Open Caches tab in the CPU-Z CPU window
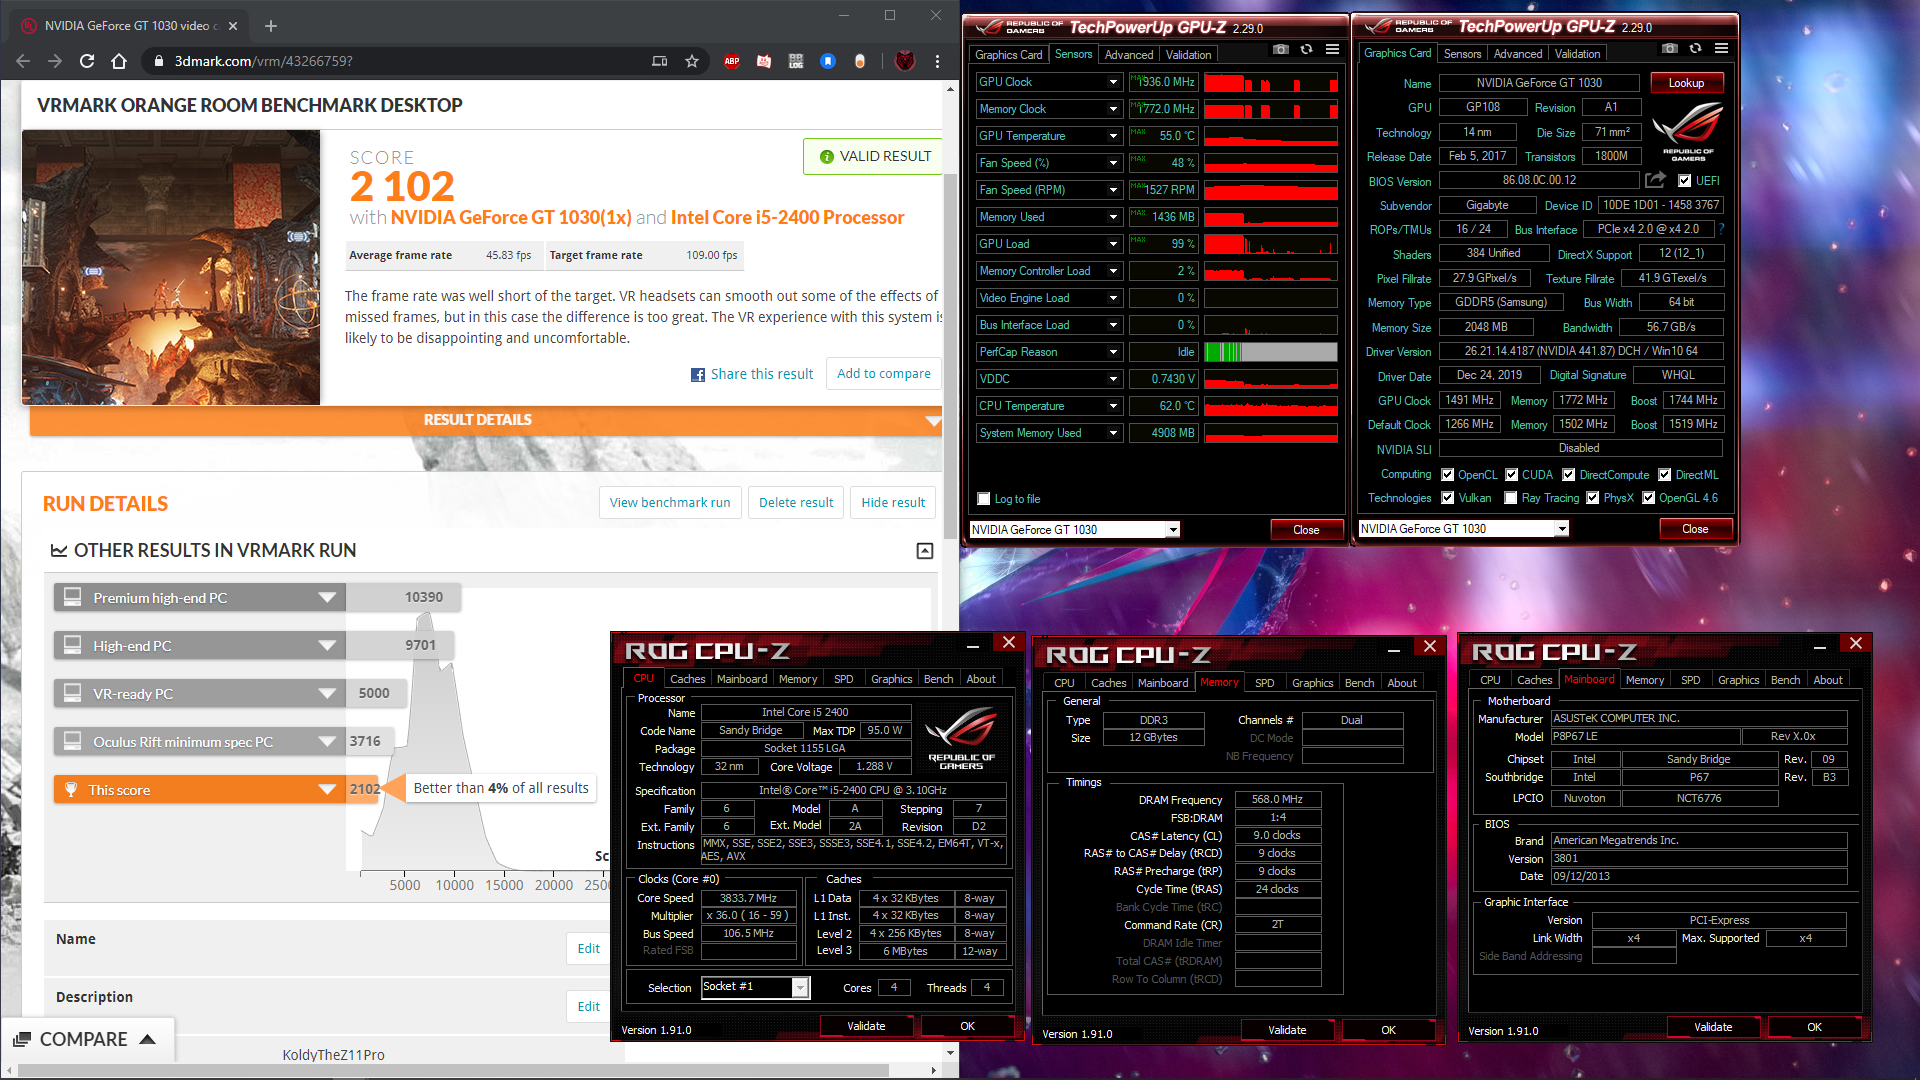Image resolution: width=1920 pixels, height=1080 pixels. 687,679
